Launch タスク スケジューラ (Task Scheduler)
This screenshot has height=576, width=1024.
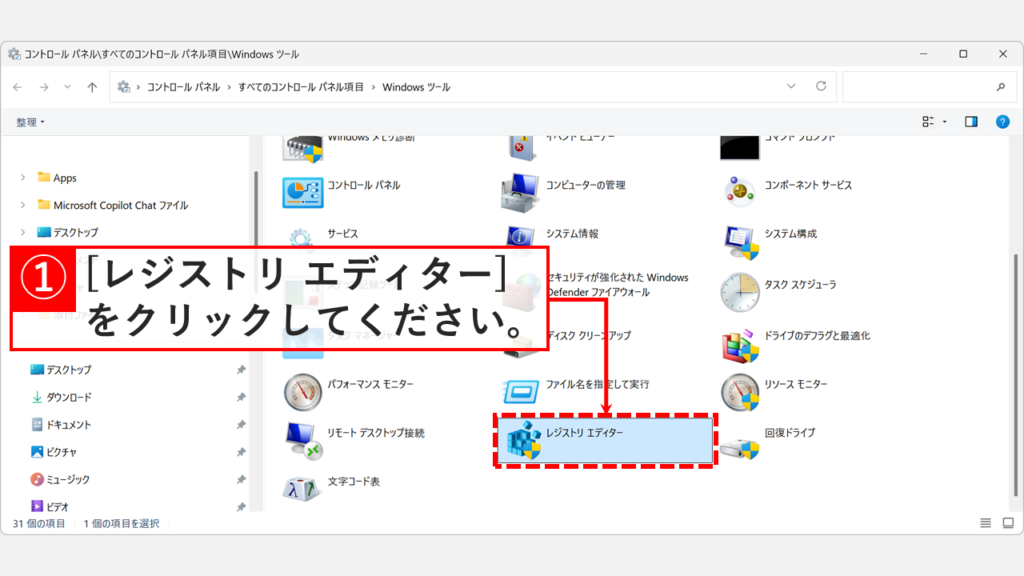800,285
